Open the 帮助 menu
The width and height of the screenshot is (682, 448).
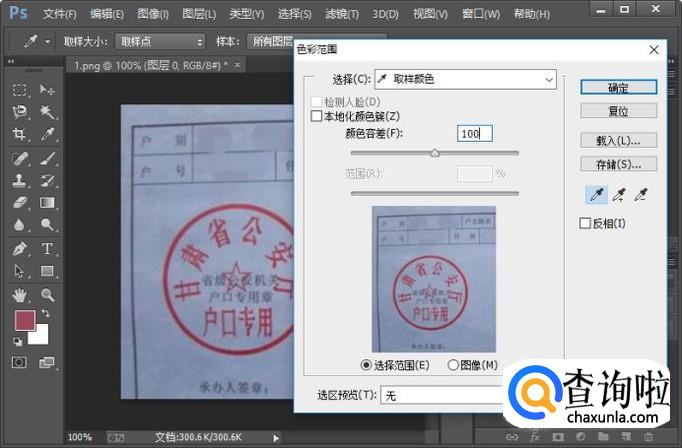[x=532, y=14]
